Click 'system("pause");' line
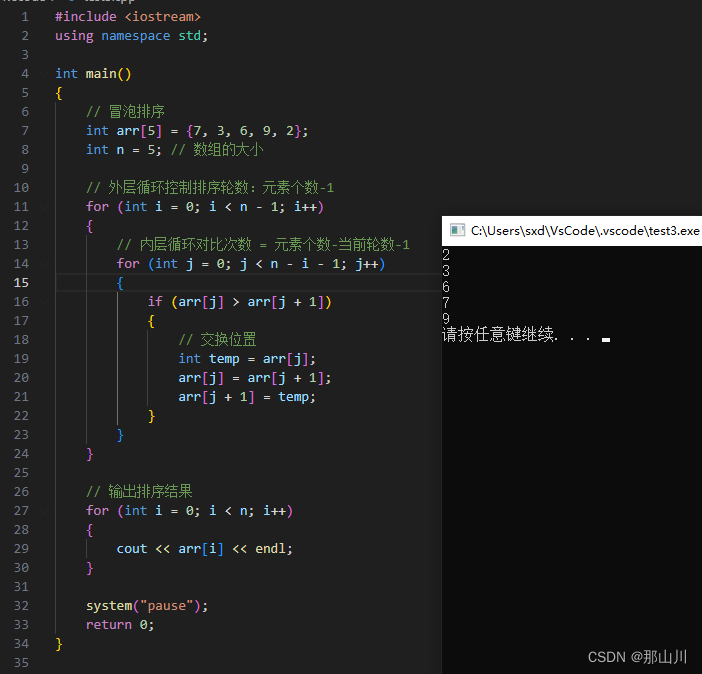 point(147,606)
